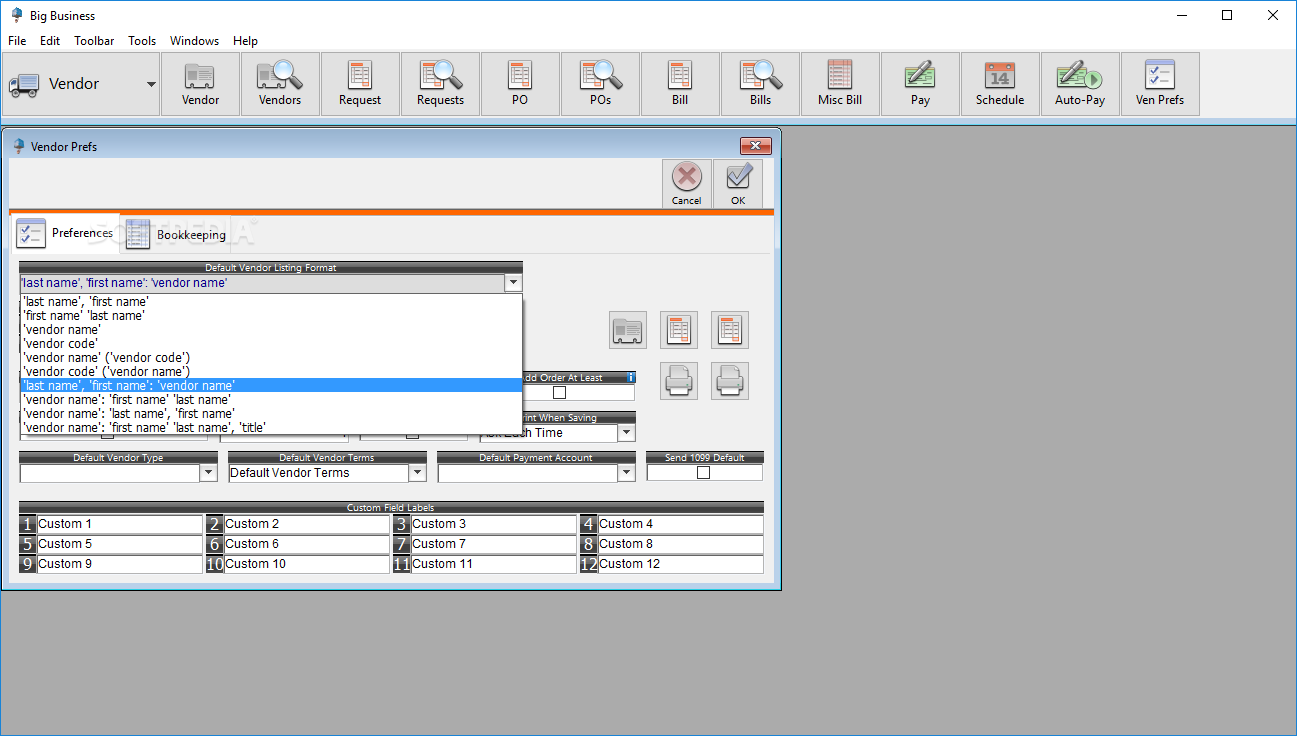Open the Vendors search list icon
1297x736 pixels.
(280, 84)
